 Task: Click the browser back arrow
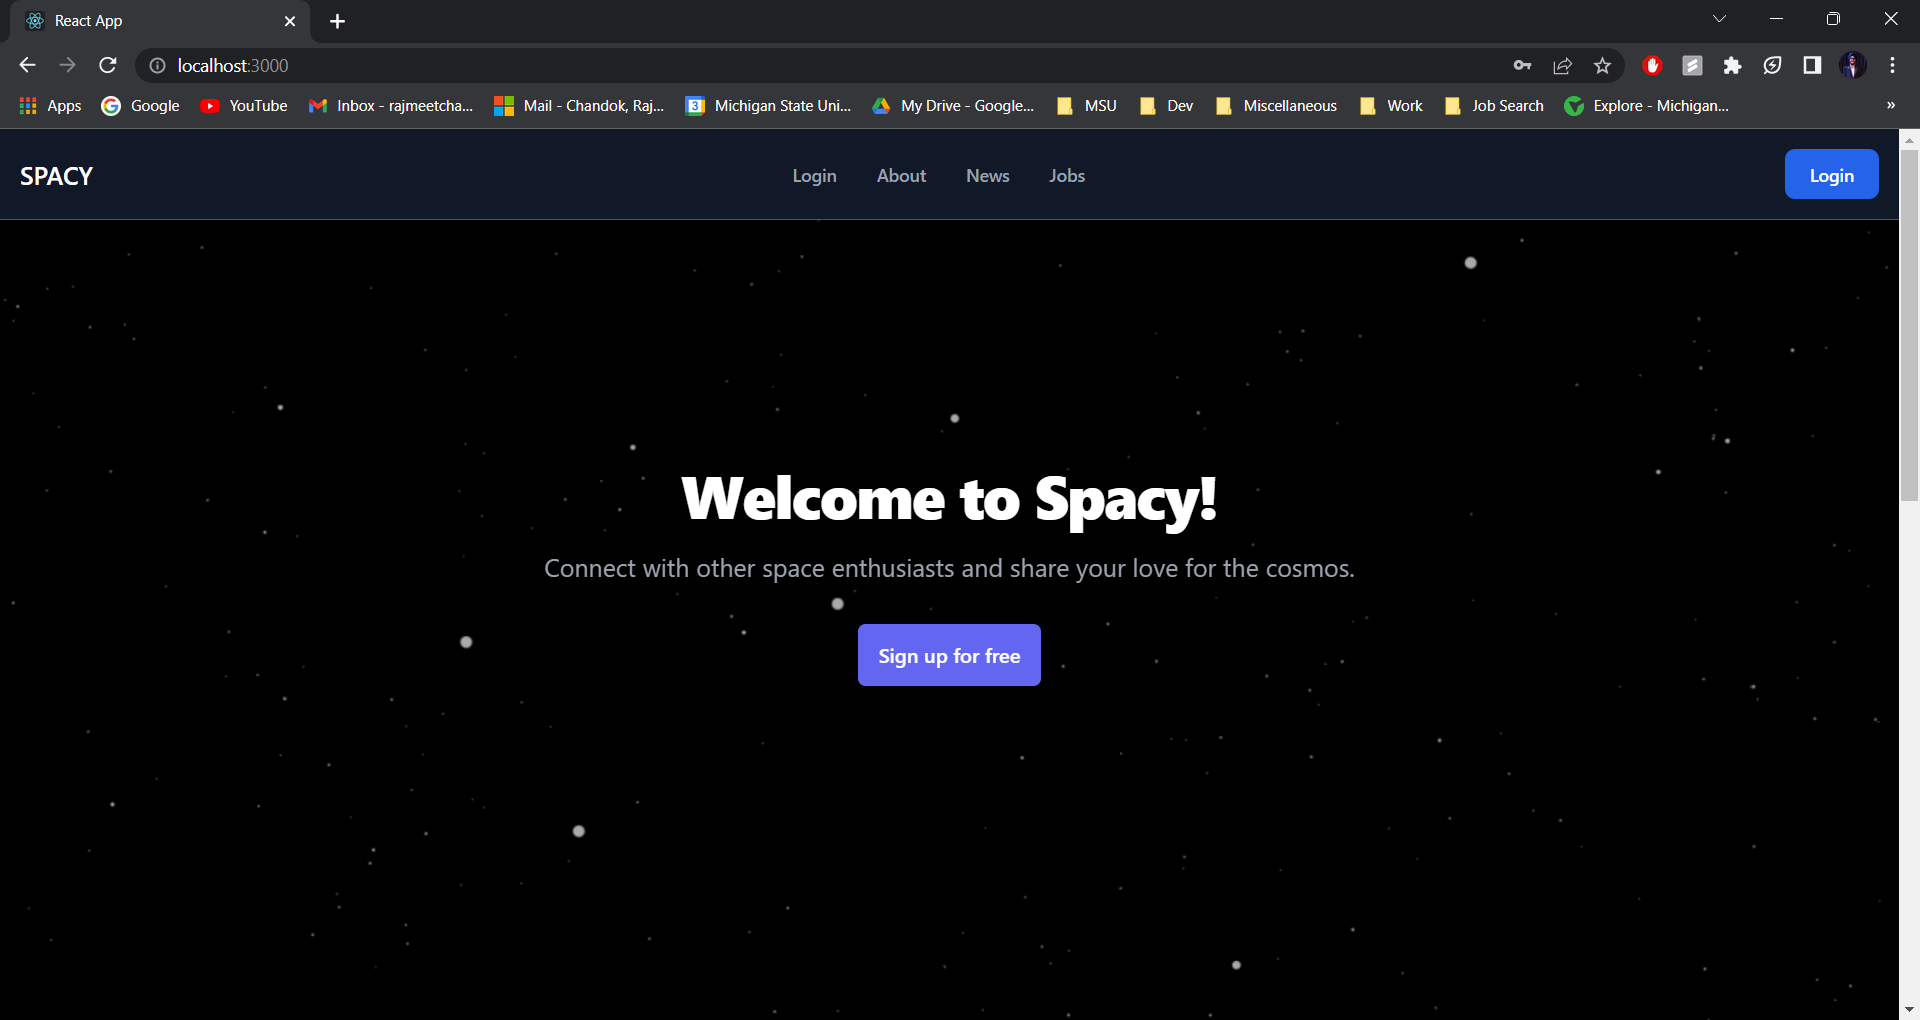(27, 65)
